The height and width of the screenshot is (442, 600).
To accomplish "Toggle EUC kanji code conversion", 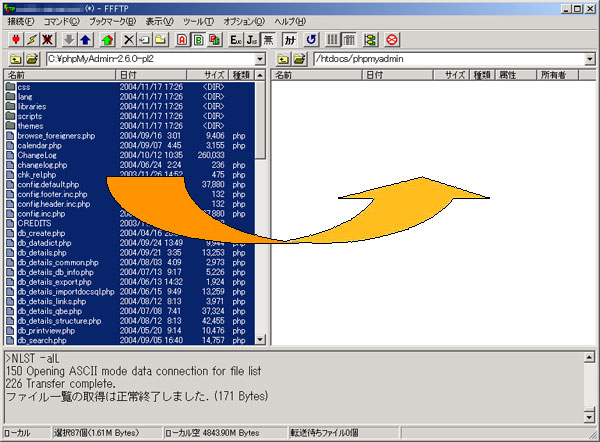I will 236,39.
